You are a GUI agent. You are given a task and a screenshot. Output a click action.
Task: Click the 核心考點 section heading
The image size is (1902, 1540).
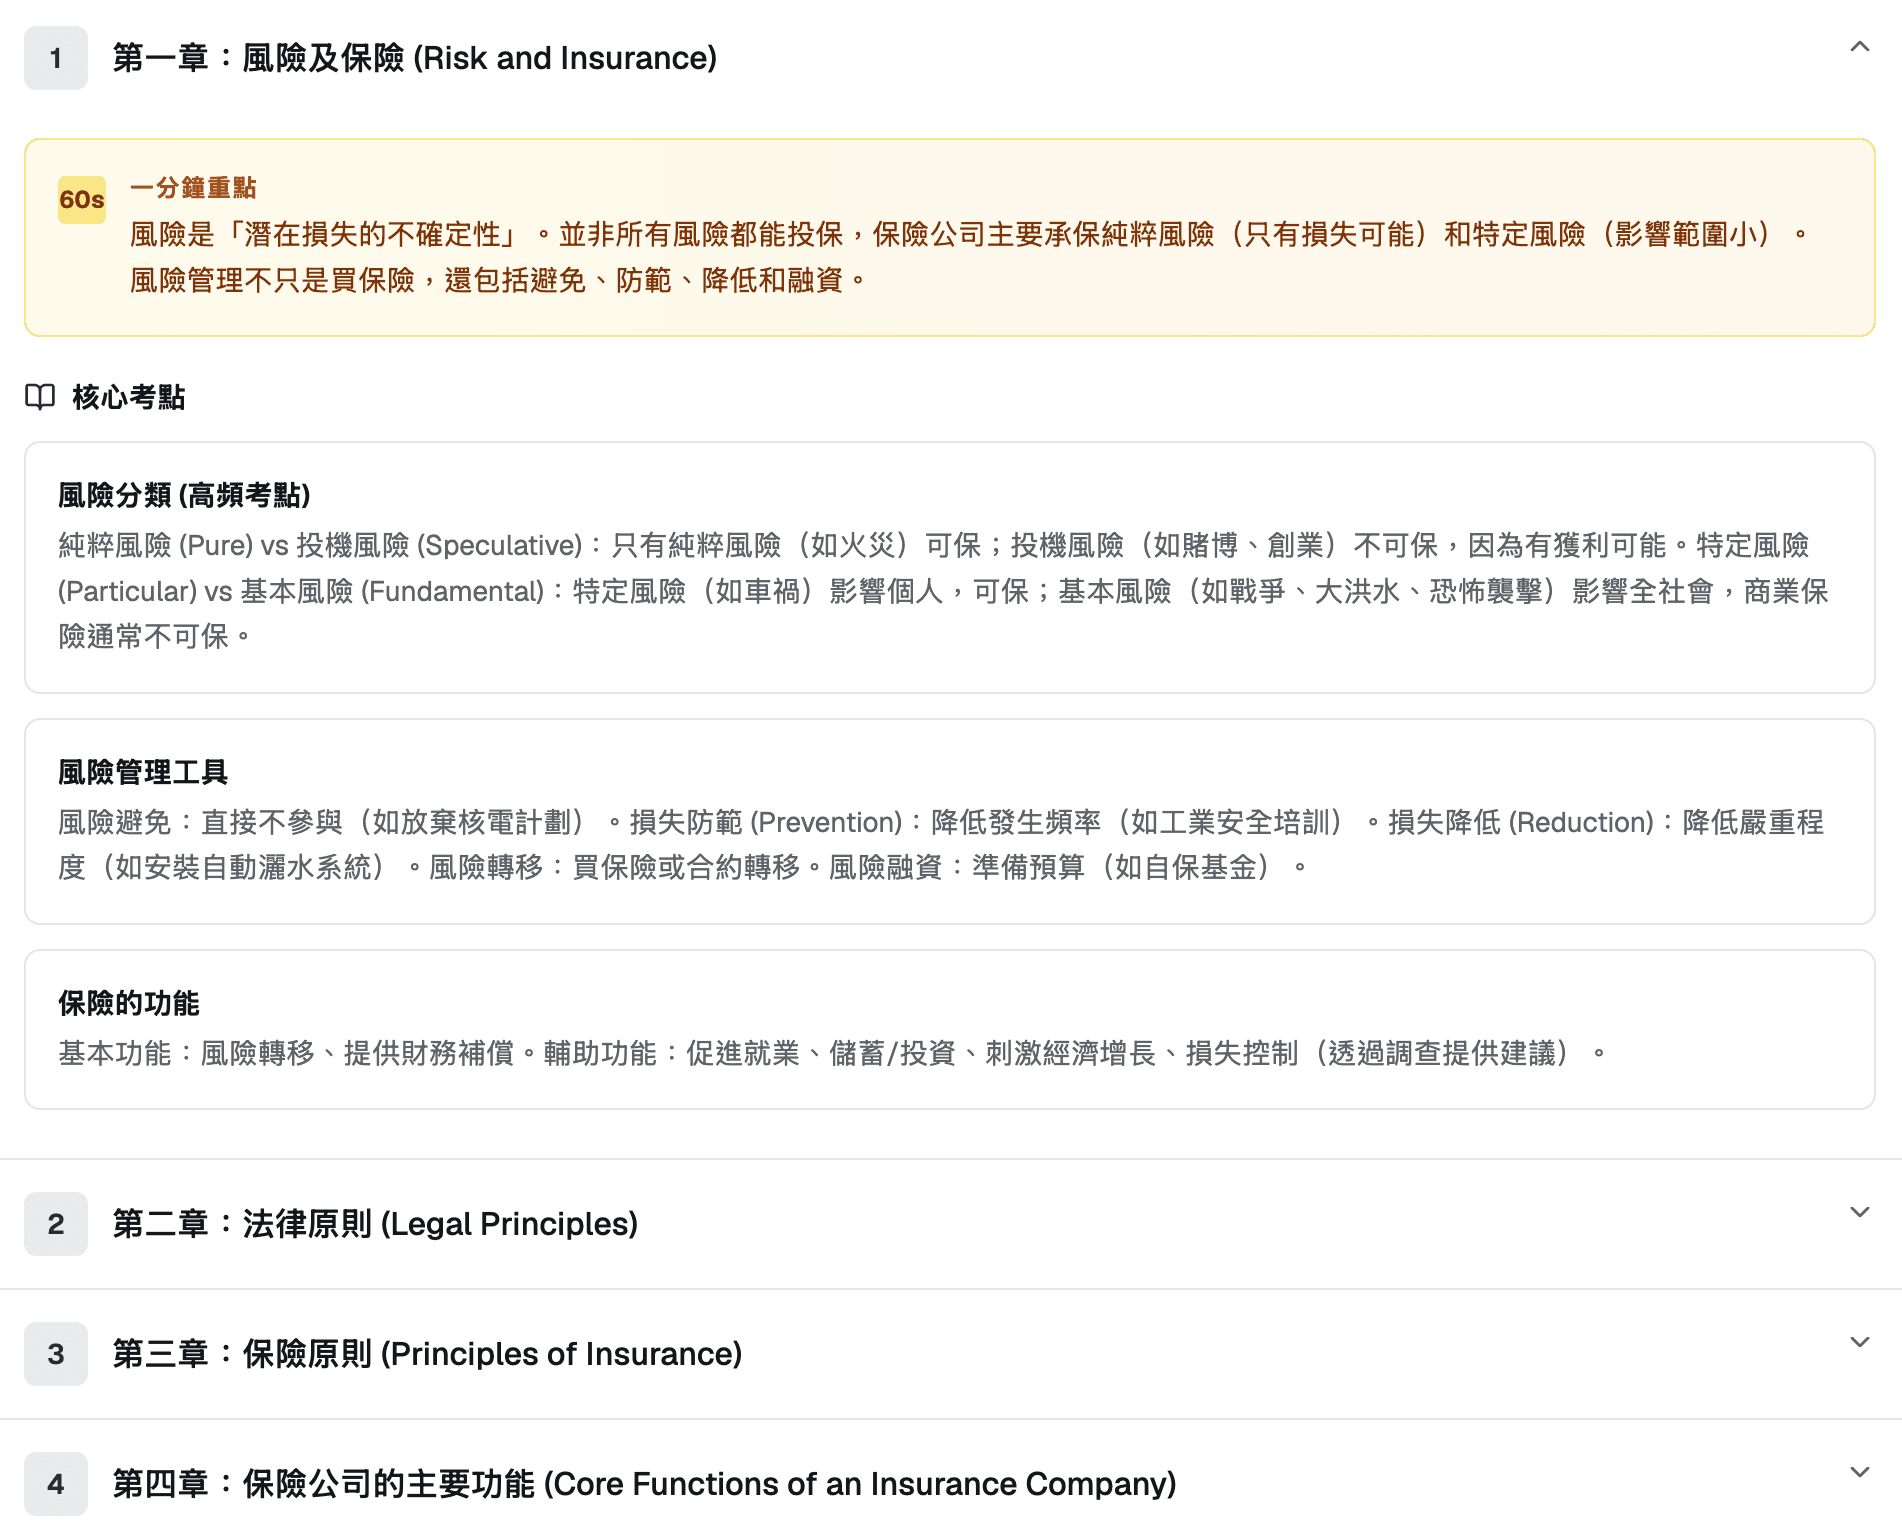(129, 397)
